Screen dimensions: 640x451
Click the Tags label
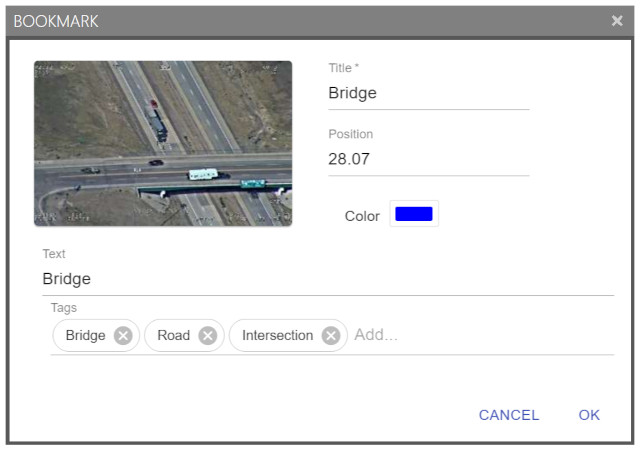click(x=64, y=308)
